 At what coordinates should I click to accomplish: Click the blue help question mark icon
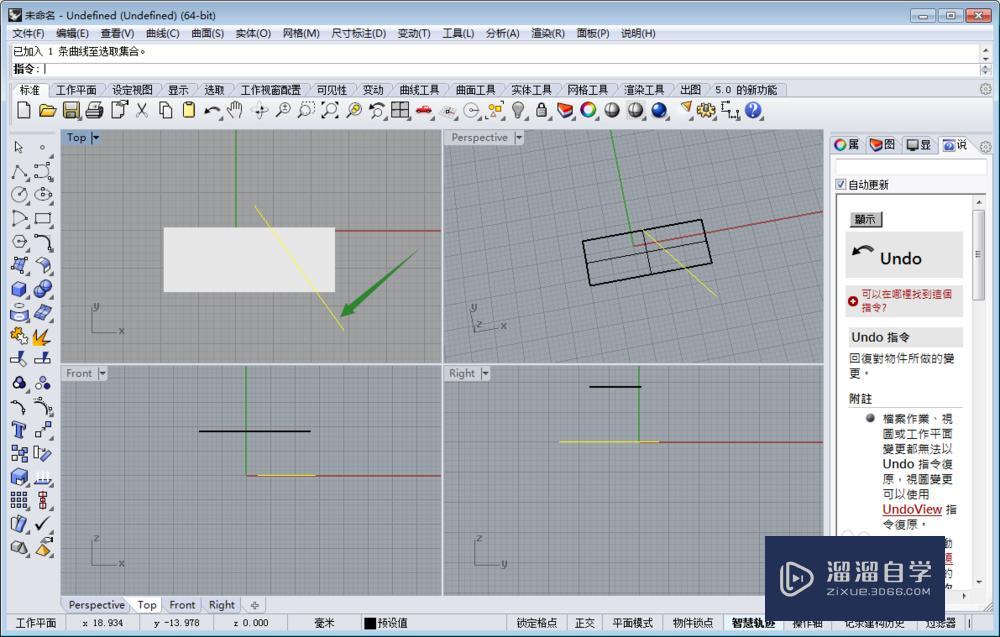coord(753,110)
